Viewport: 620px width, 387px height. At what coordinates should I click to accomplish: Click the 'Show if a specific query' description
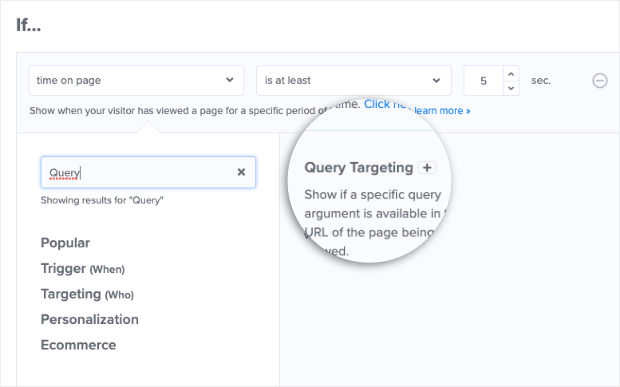point(372,223)
